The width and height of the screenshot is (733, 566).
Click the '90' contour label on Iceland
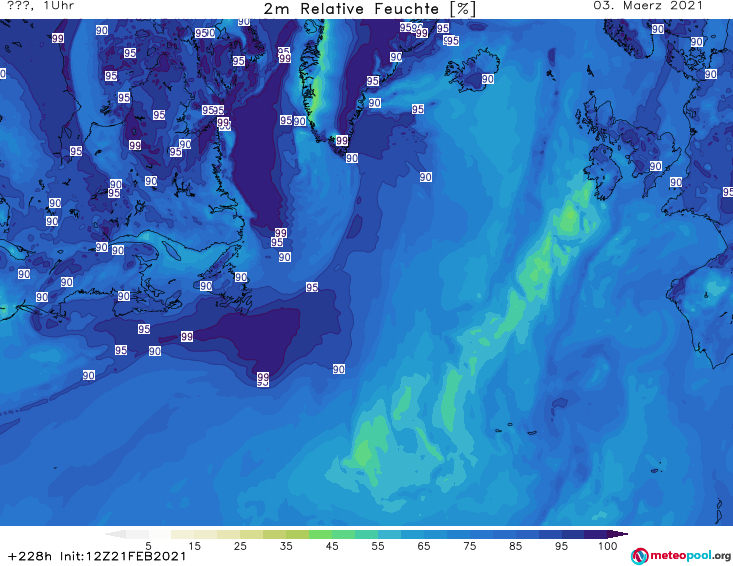click(x=488, y=79)
